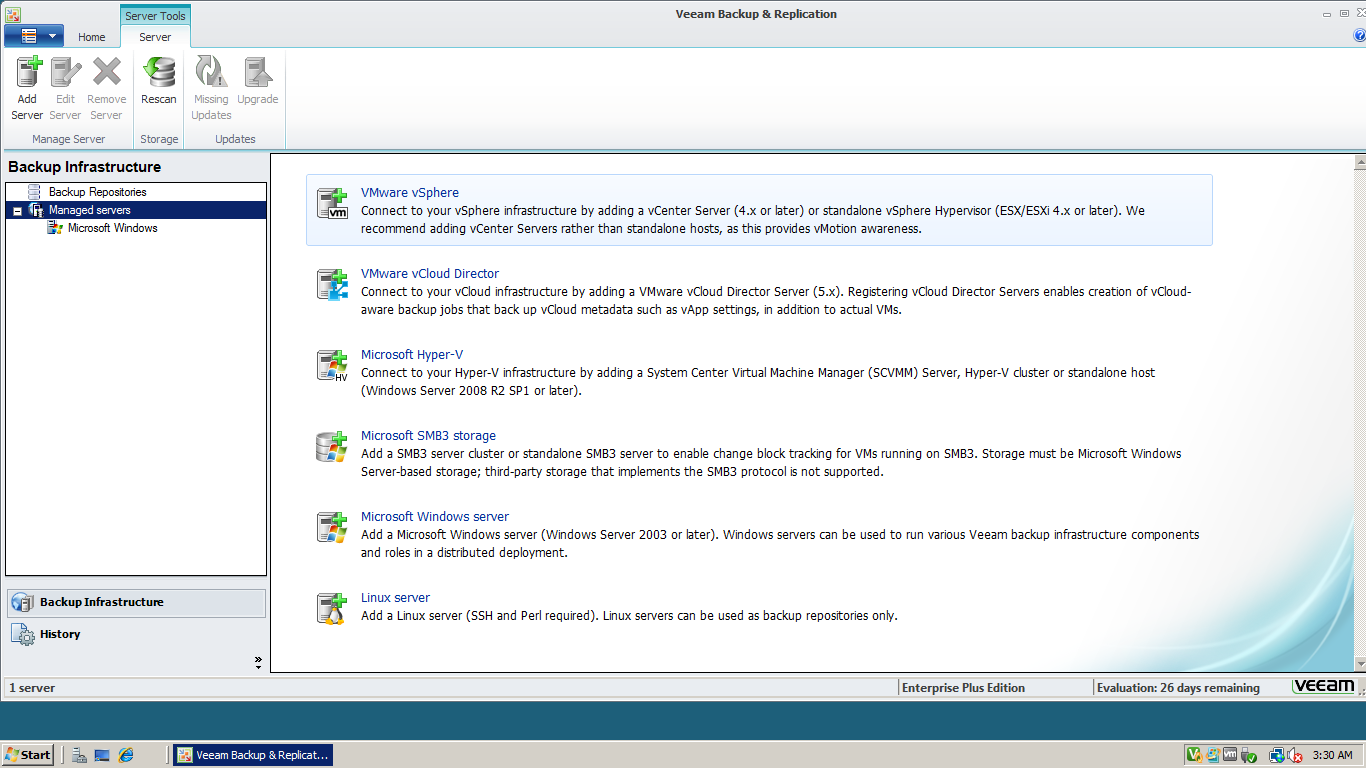Open the application main menu dropdown
The height and width of the screenshot is (768, 1366).
coord(33,35)
